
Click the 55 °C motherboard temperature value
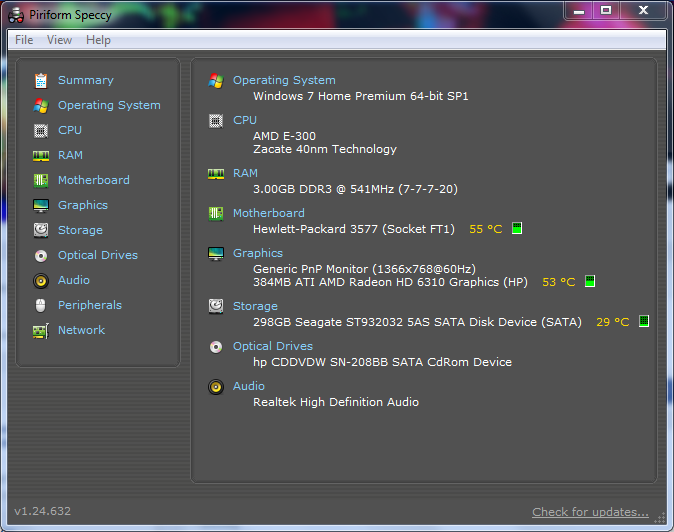click(486, 229)
